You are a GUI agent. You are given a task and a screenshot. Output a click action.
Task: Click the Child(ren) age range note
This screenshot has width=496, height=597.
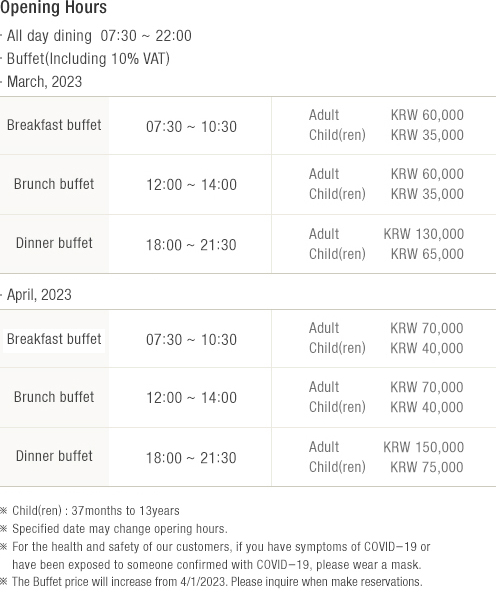point(96,511)
